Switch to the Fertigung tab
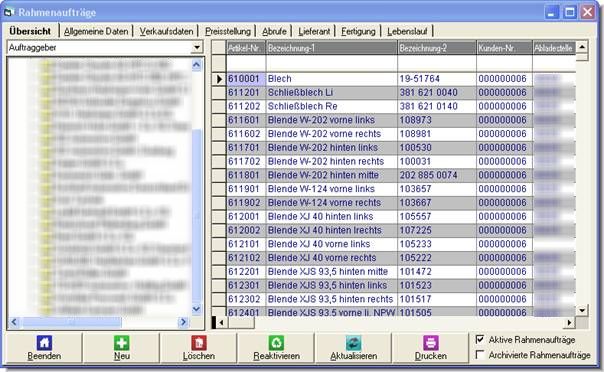The width and height of the screenshot is (604, 372). pyautogui.click(x=358, y=31)
